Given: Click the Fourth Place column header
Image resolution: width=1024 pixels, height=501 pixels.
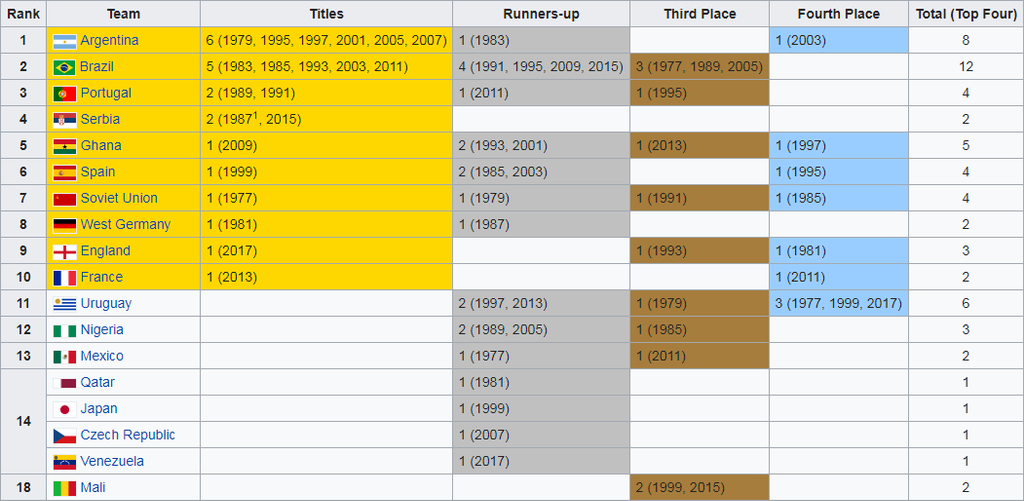Looking at the screenshot, I should [x=839, y=14].
